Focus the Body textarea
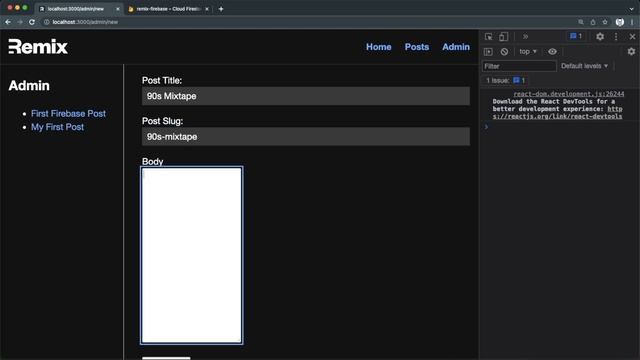 click(191, 256)
